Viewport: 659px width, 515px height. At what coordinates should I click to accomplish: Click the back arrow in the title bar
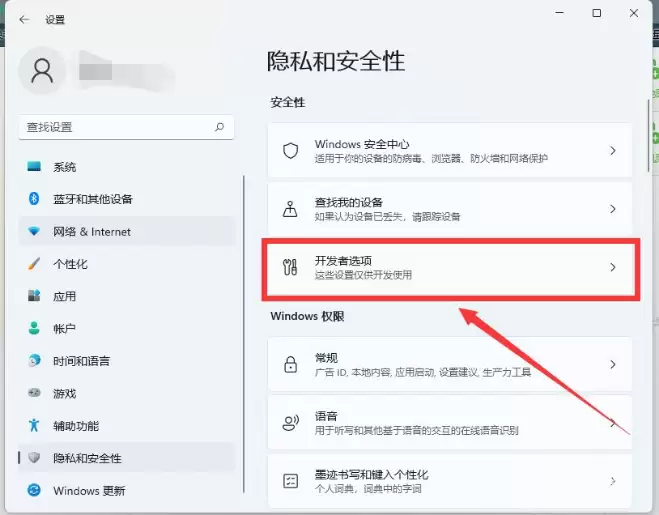click(x=24, y=19)
